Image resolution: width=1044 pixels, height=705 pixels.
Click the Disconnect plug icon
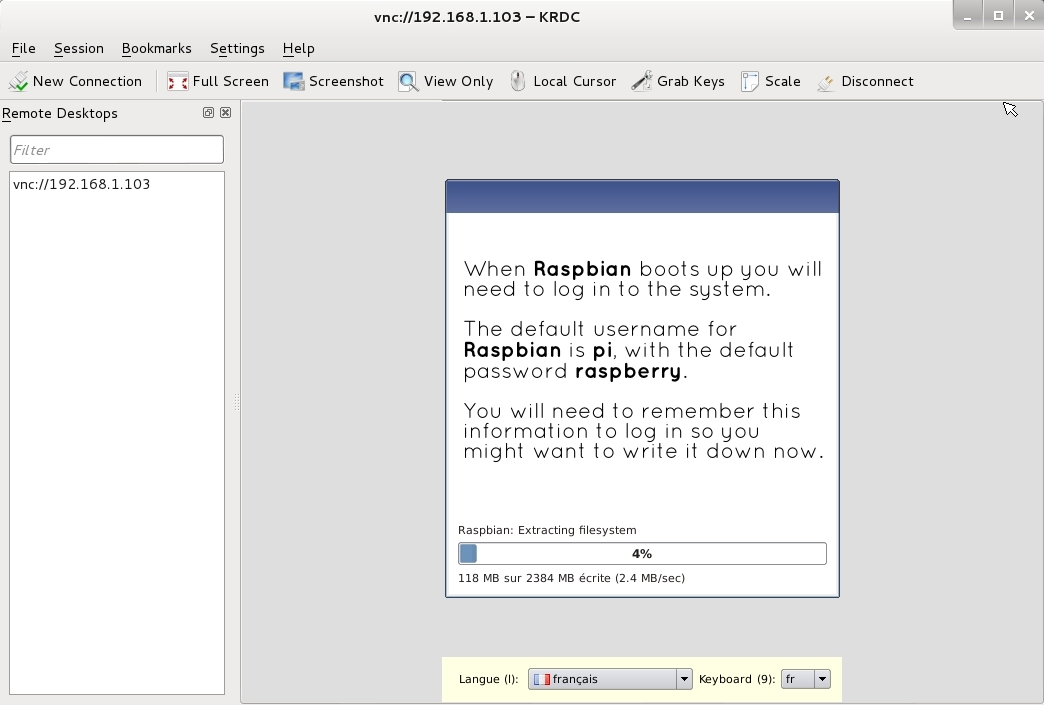[x=826, y=81]
